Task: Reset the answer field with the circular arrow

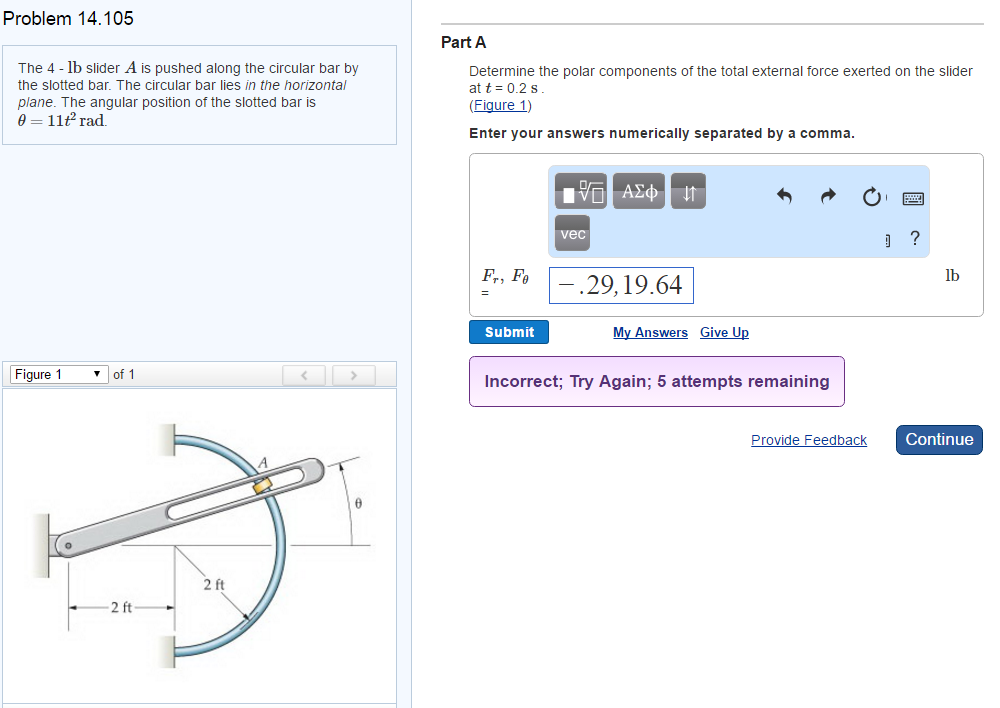Action: click(x=872, y=197)
